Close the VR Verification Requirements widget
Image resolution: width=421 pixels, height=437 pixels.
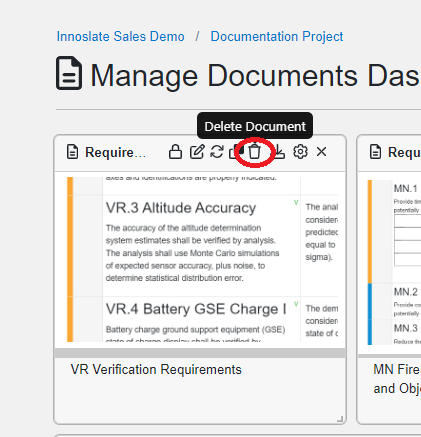(x=322, y=152)
